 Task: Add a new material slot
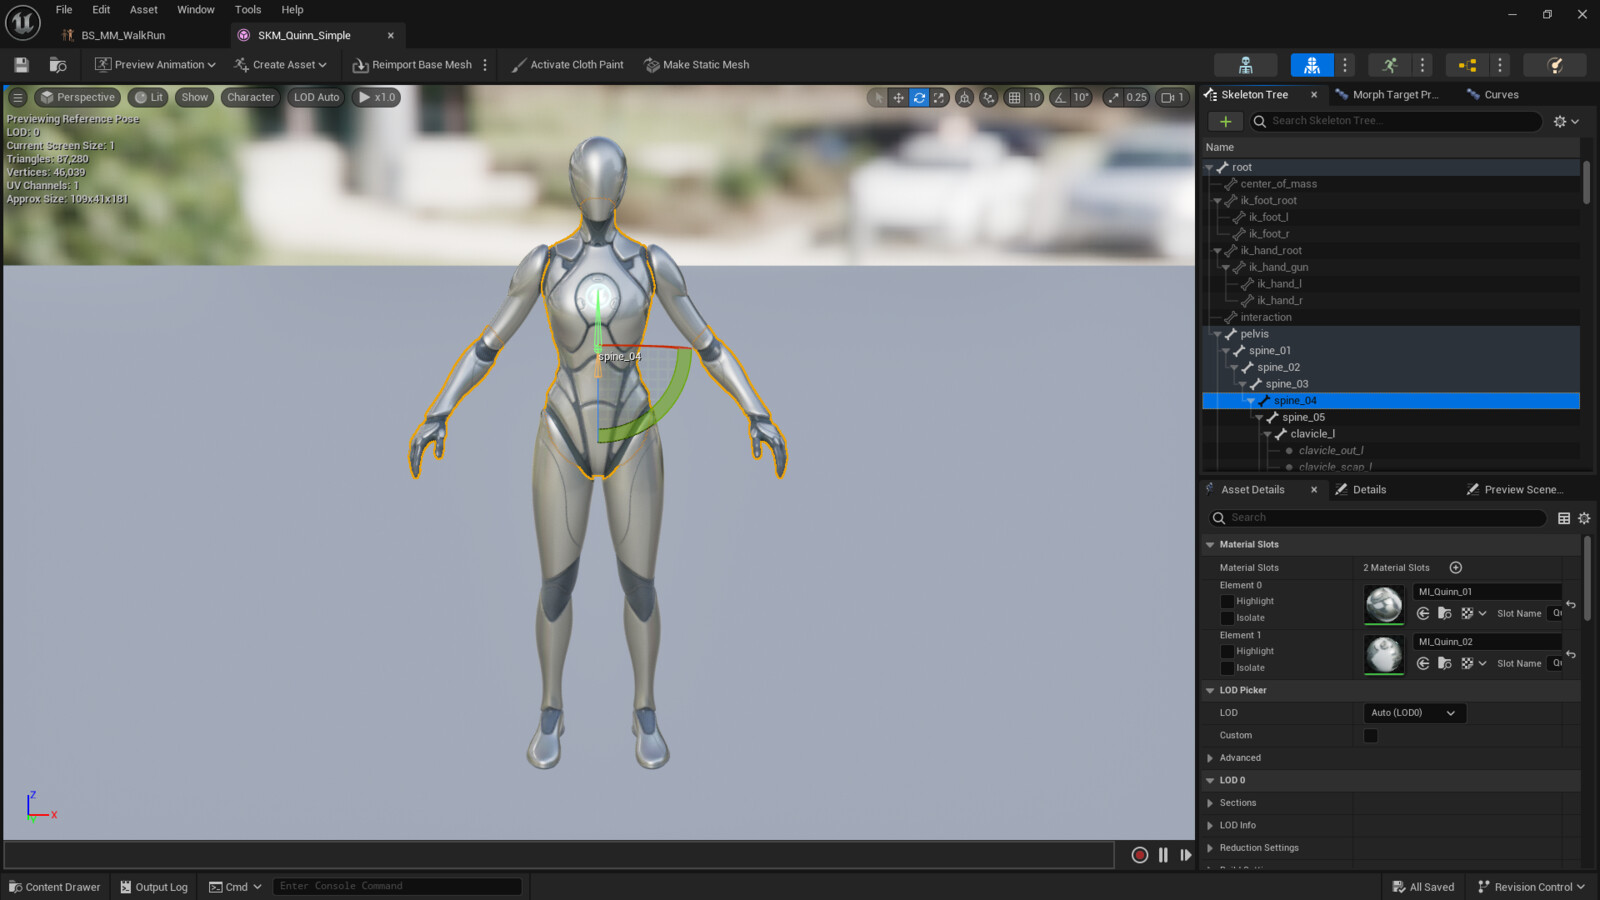pyautogui.click(x=1456, y=567)
